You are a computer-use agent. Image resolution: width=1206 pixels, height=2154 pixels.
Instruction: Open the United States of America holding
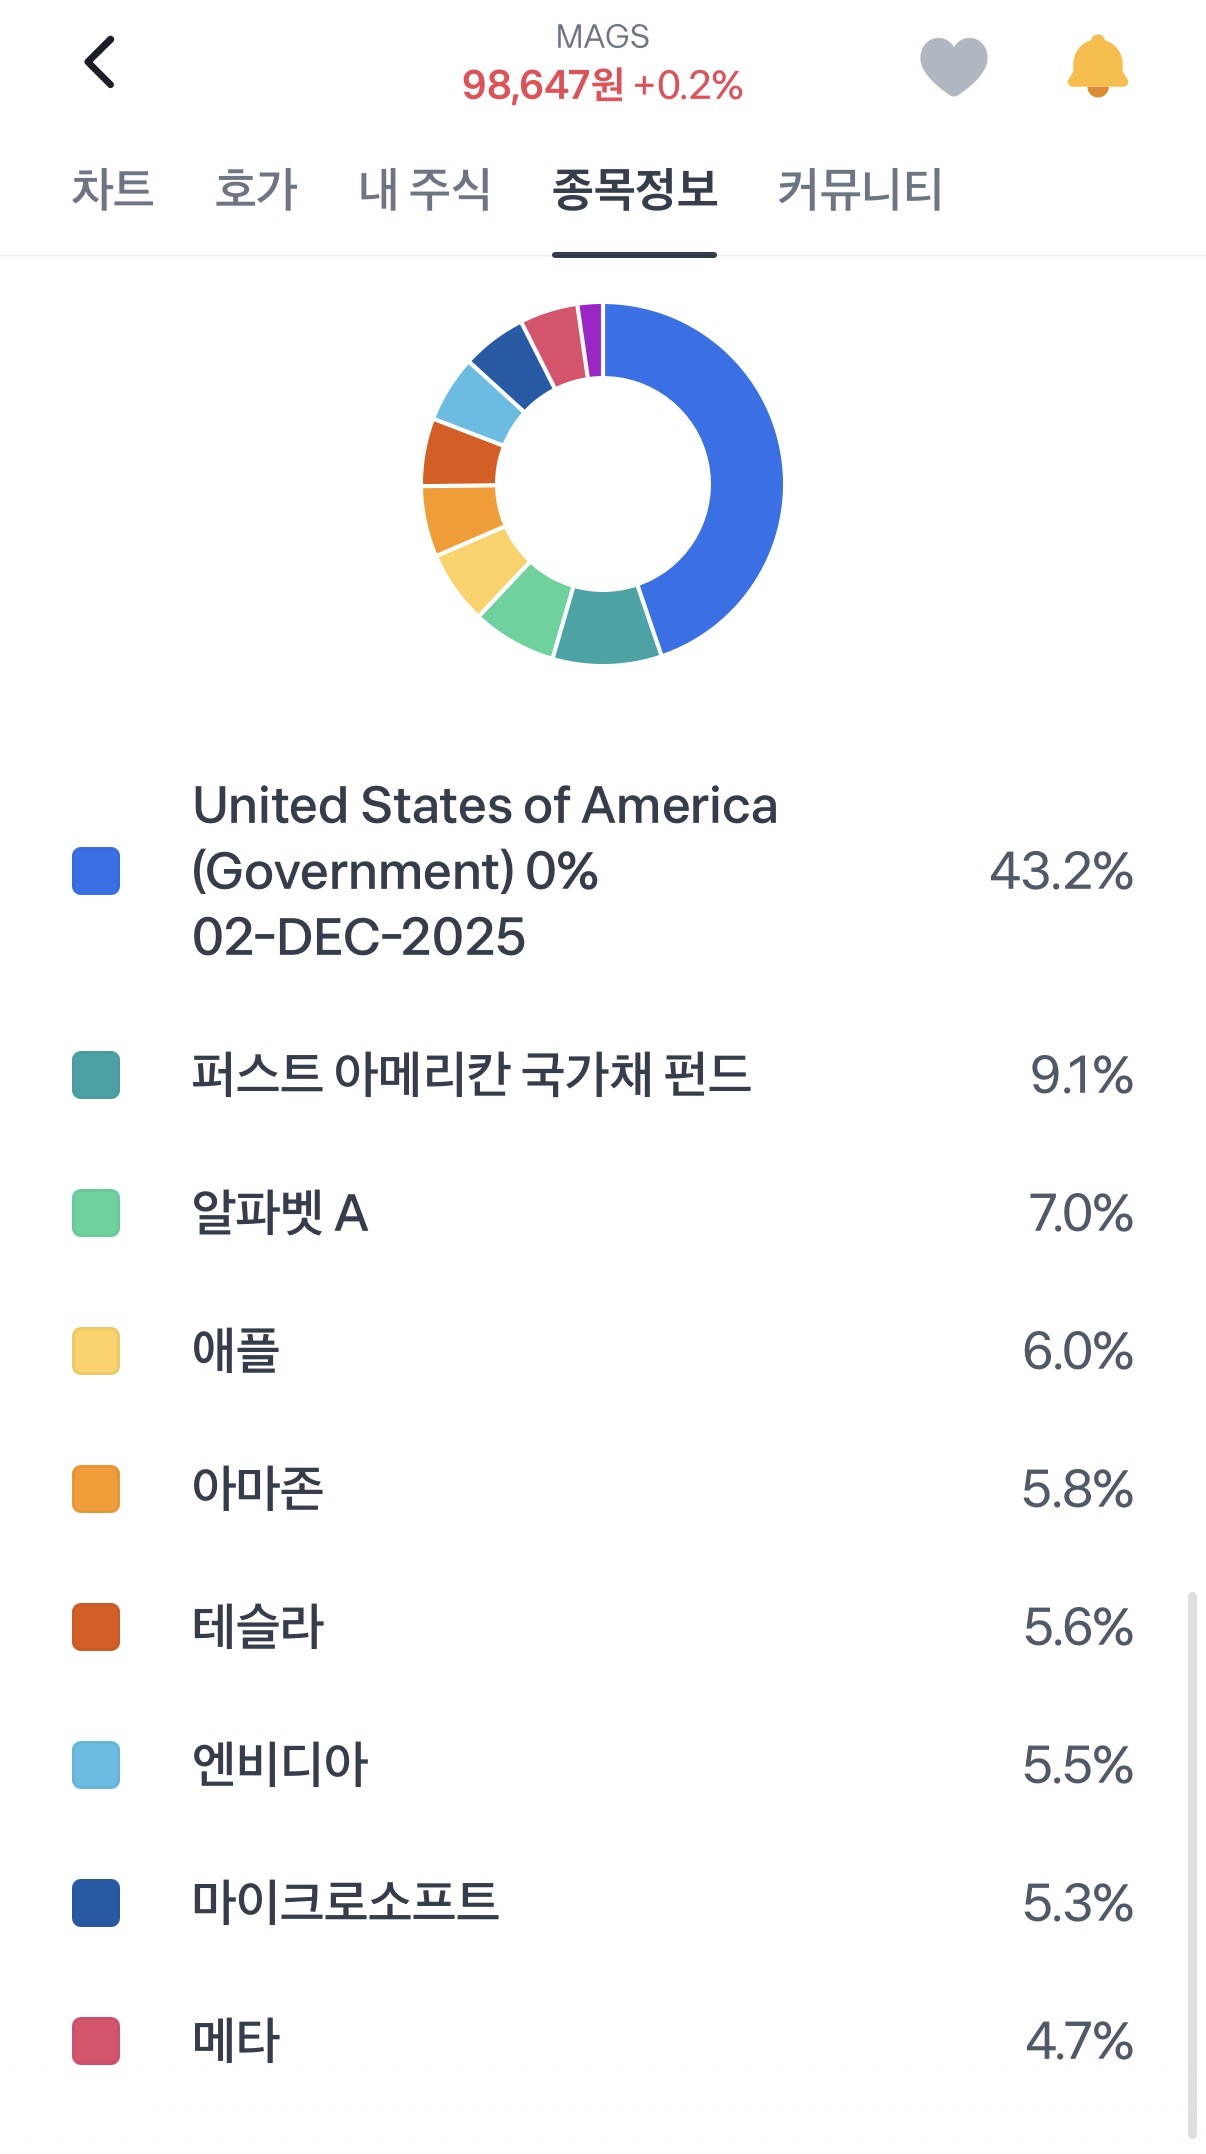point(484,870)
